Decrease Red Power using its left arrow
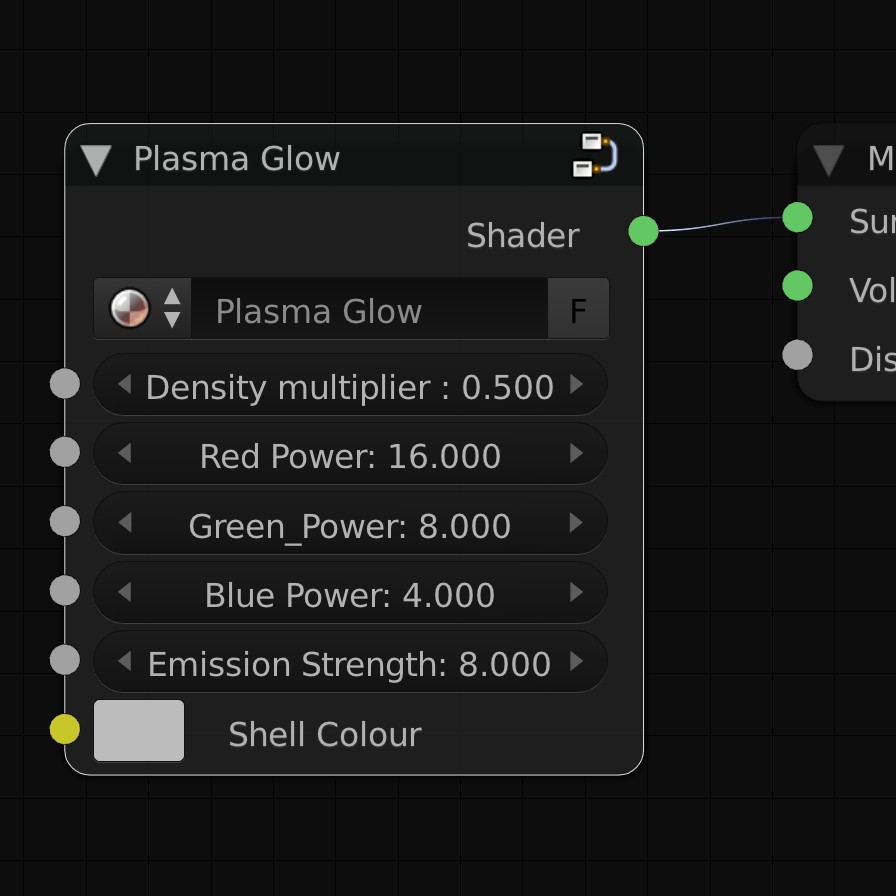 [125, 454]
